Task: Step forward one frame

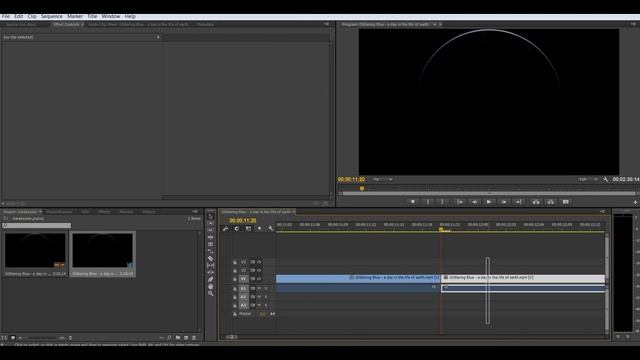Action: tap(504, 202)
